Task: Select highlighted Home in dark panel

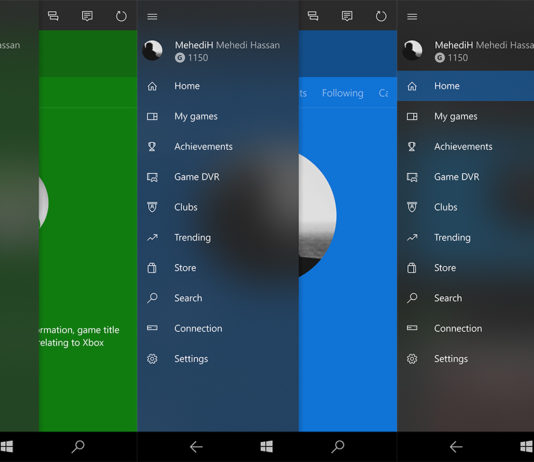Action: tap(466, 86)
